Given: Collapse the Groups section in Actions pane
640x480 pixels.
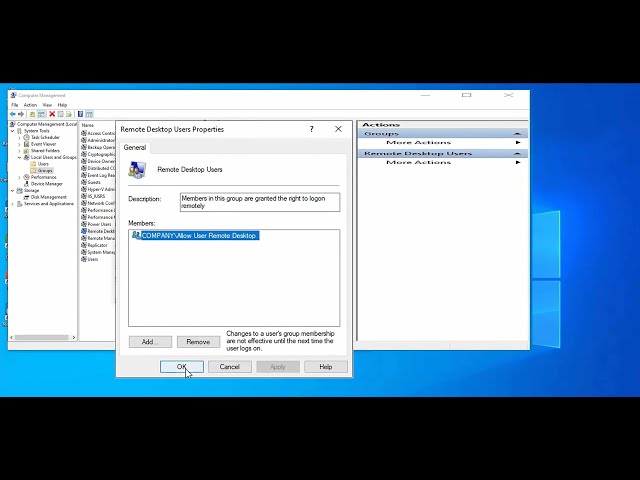Looking at the screenshot, I should pos(517,133).
